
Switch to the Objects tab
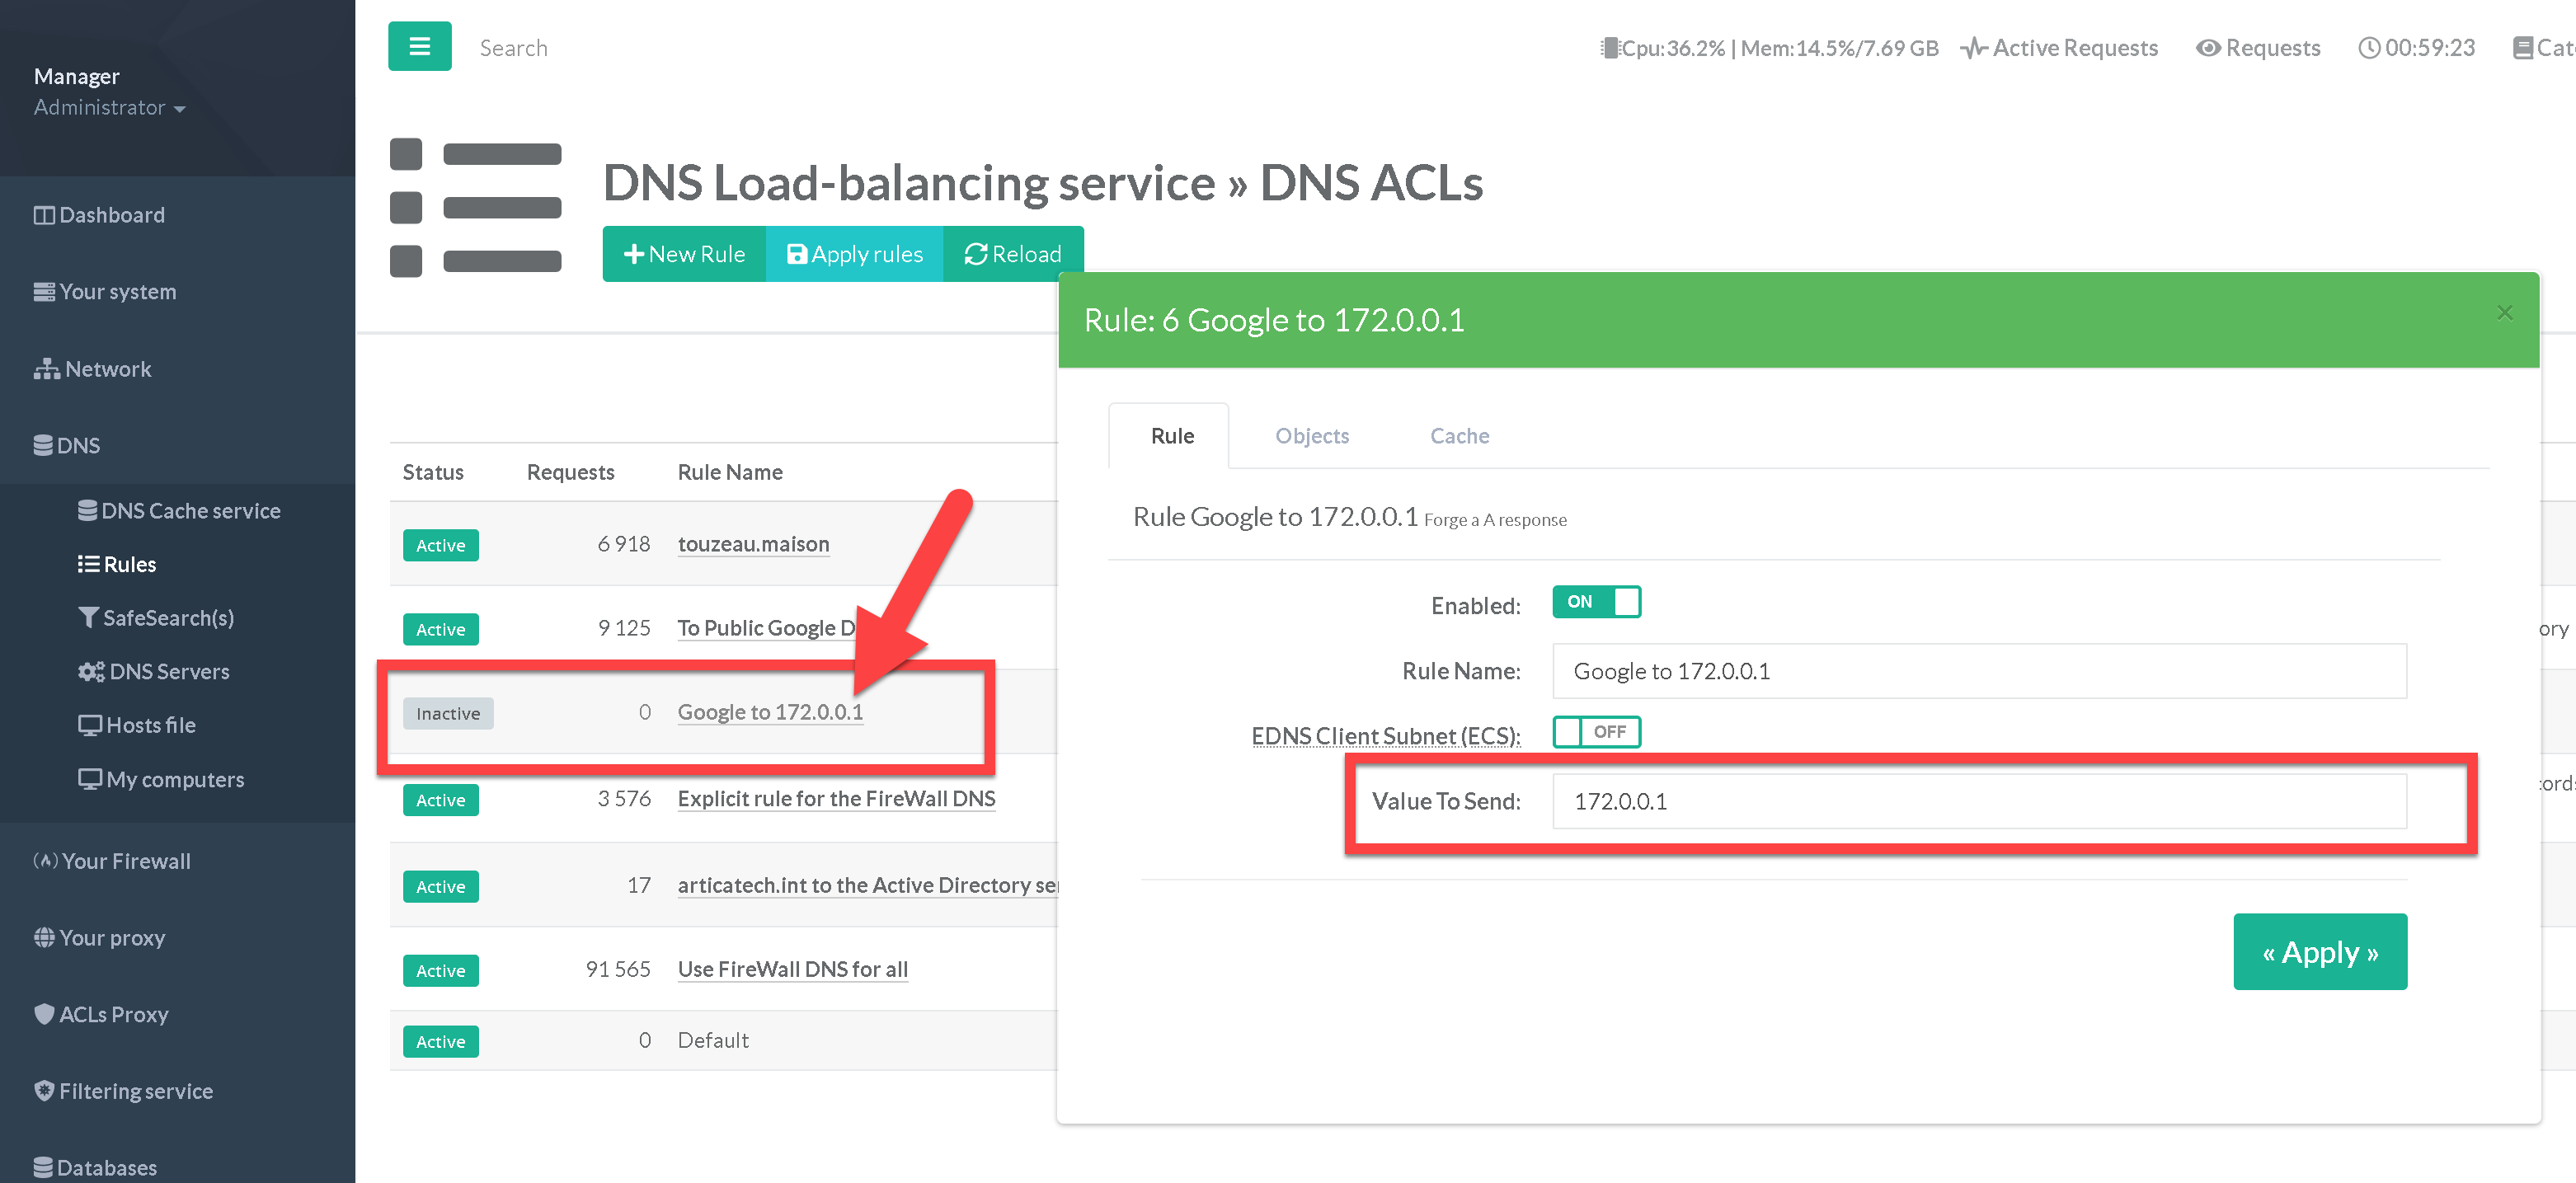(x=1311, y=436)
